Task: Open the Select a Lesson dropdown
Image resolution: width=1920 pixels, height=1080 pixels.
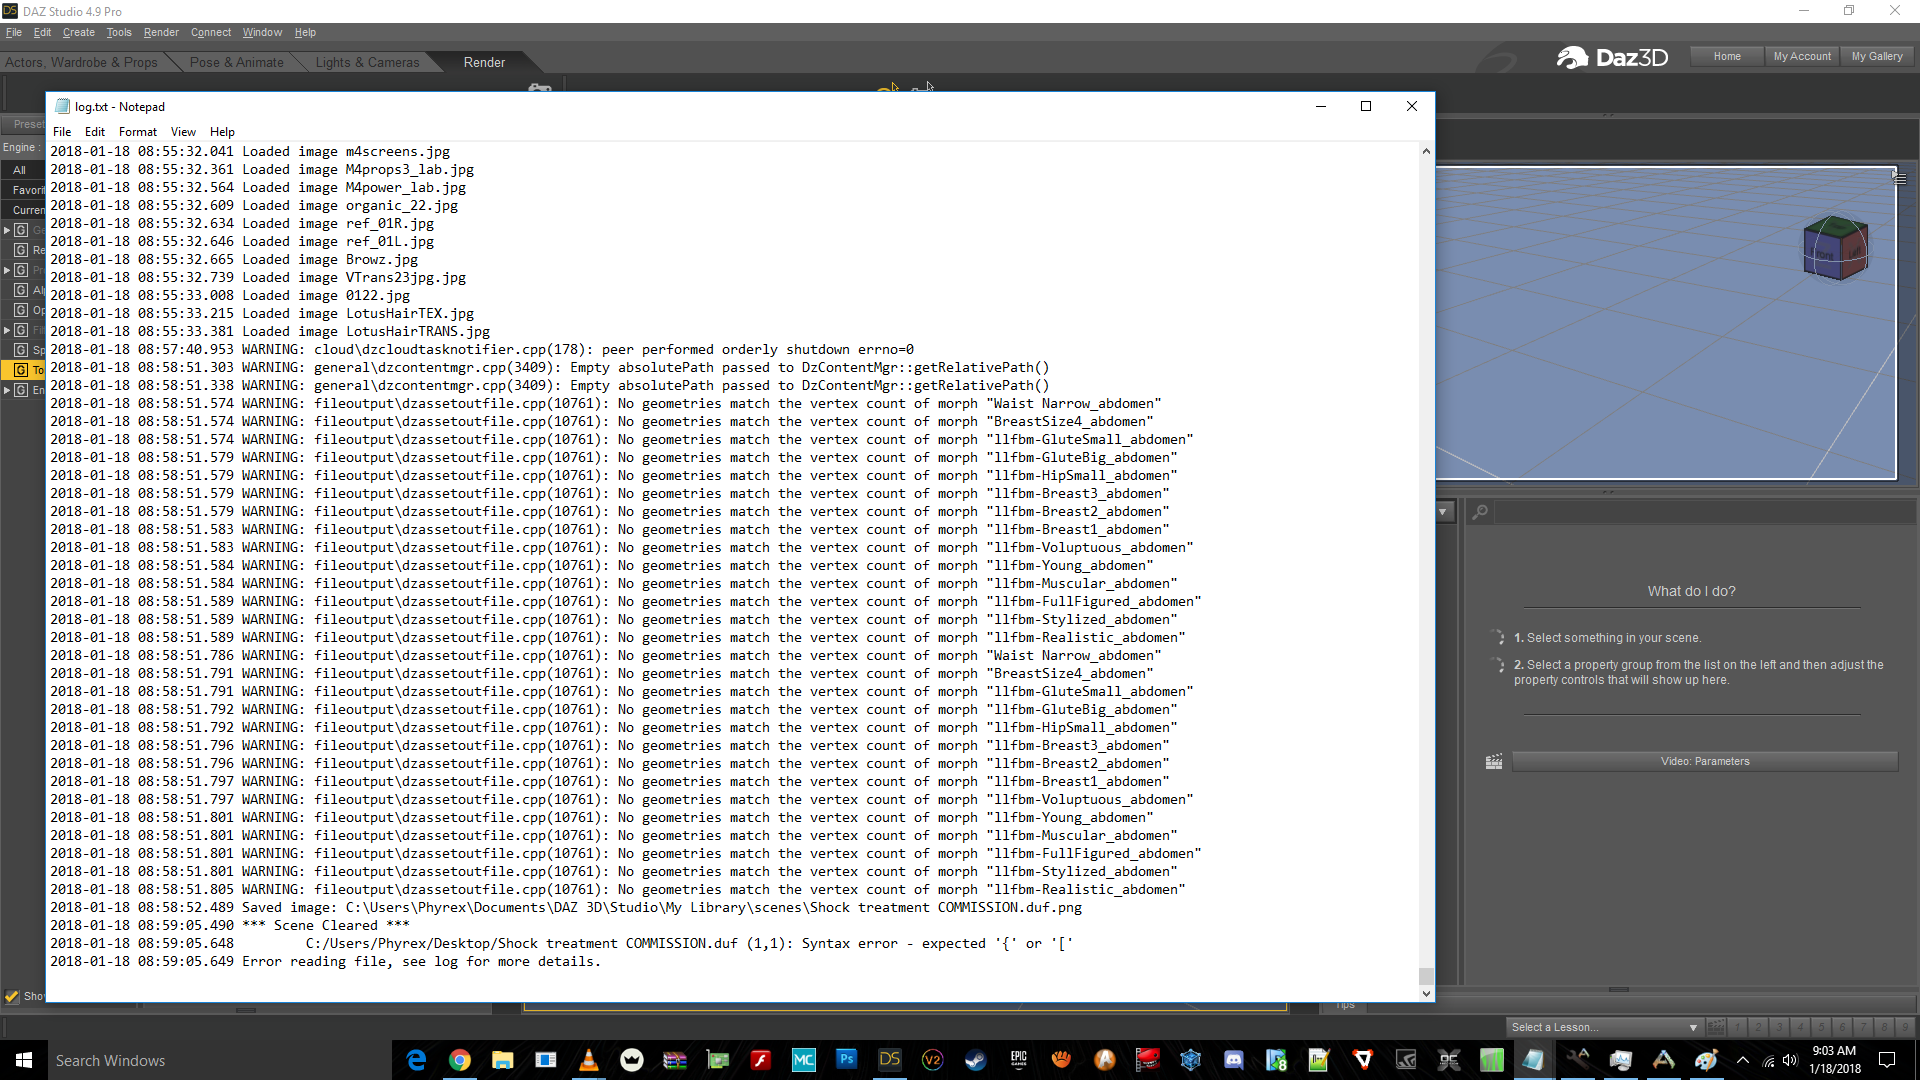Action: point(1603,1027)
